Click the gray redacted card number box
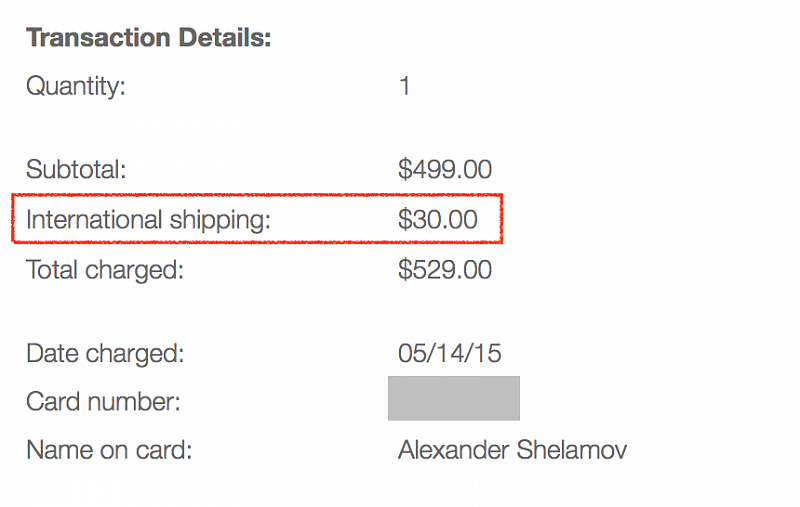The width and height of the screenshot is (800, 507). click(453, 398)
